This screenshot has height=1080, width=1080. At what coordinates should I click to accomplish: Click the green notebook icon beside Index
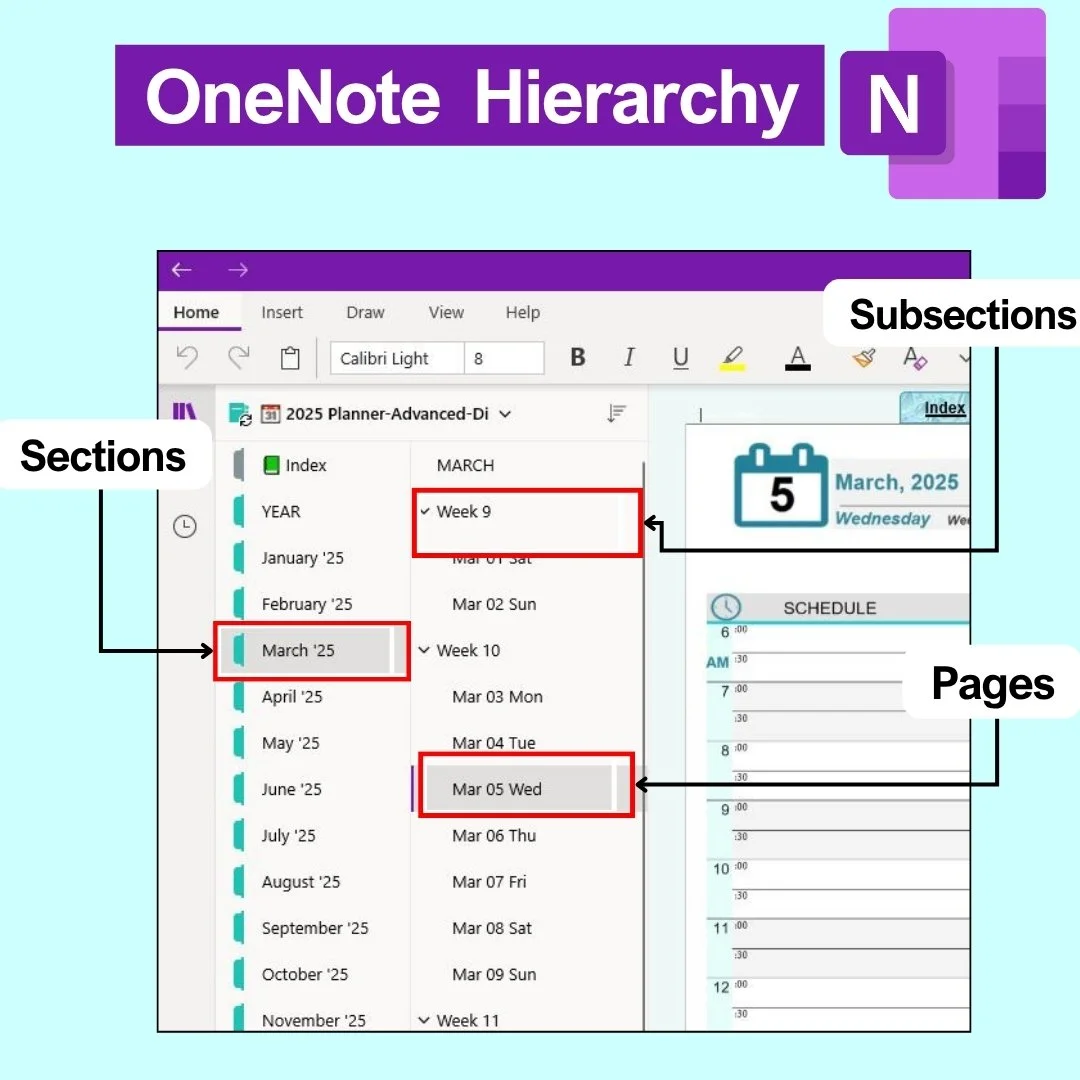coord(271,466)
